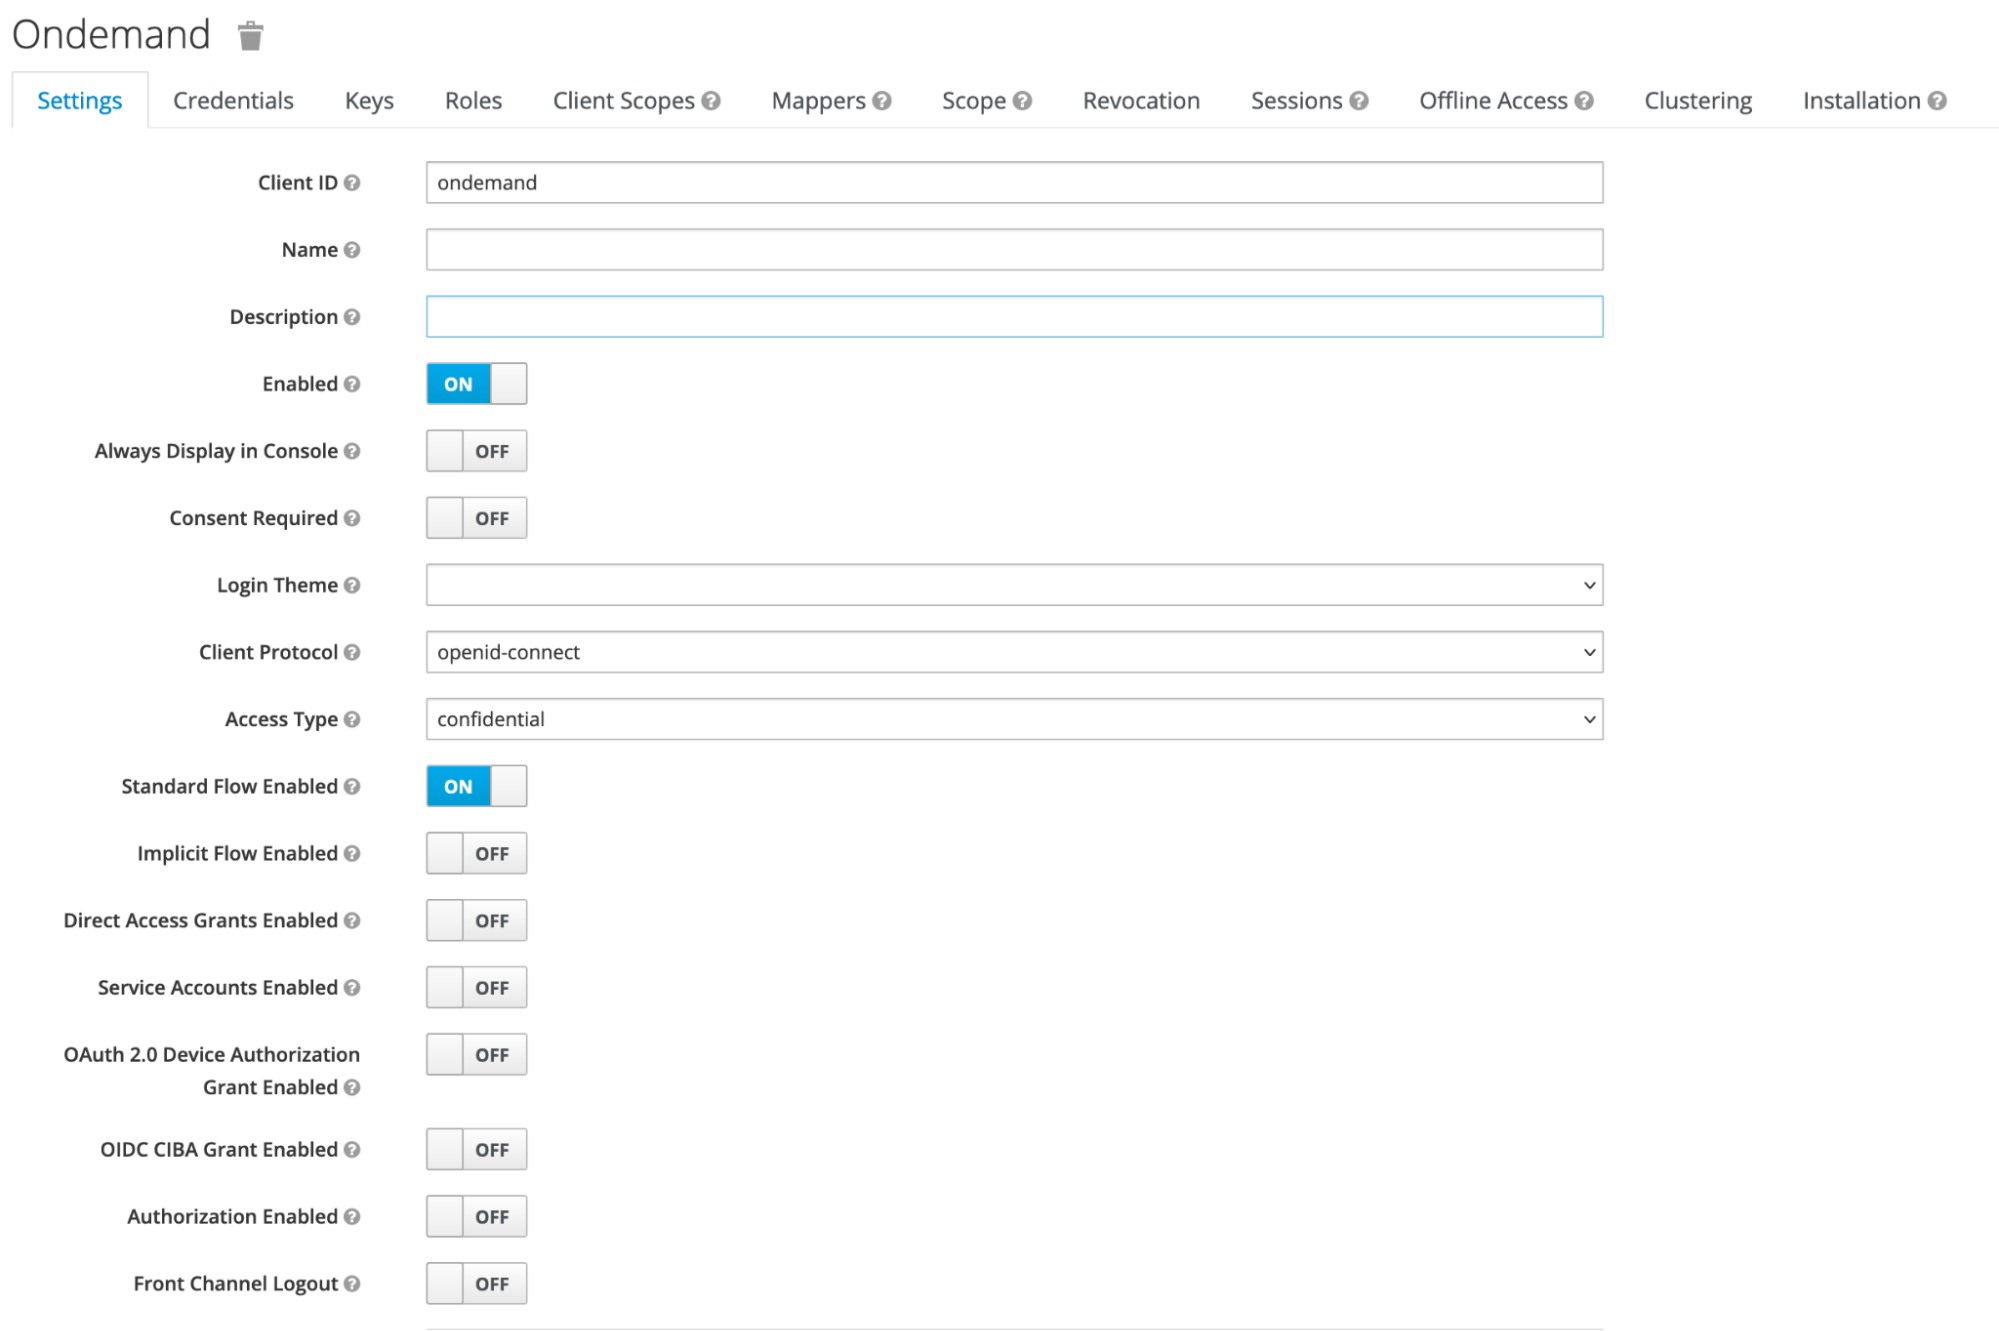Click the help icon beside Client ID
Image resolution: width=1999 pixels, height=1331 pixels.
point(352,183)
